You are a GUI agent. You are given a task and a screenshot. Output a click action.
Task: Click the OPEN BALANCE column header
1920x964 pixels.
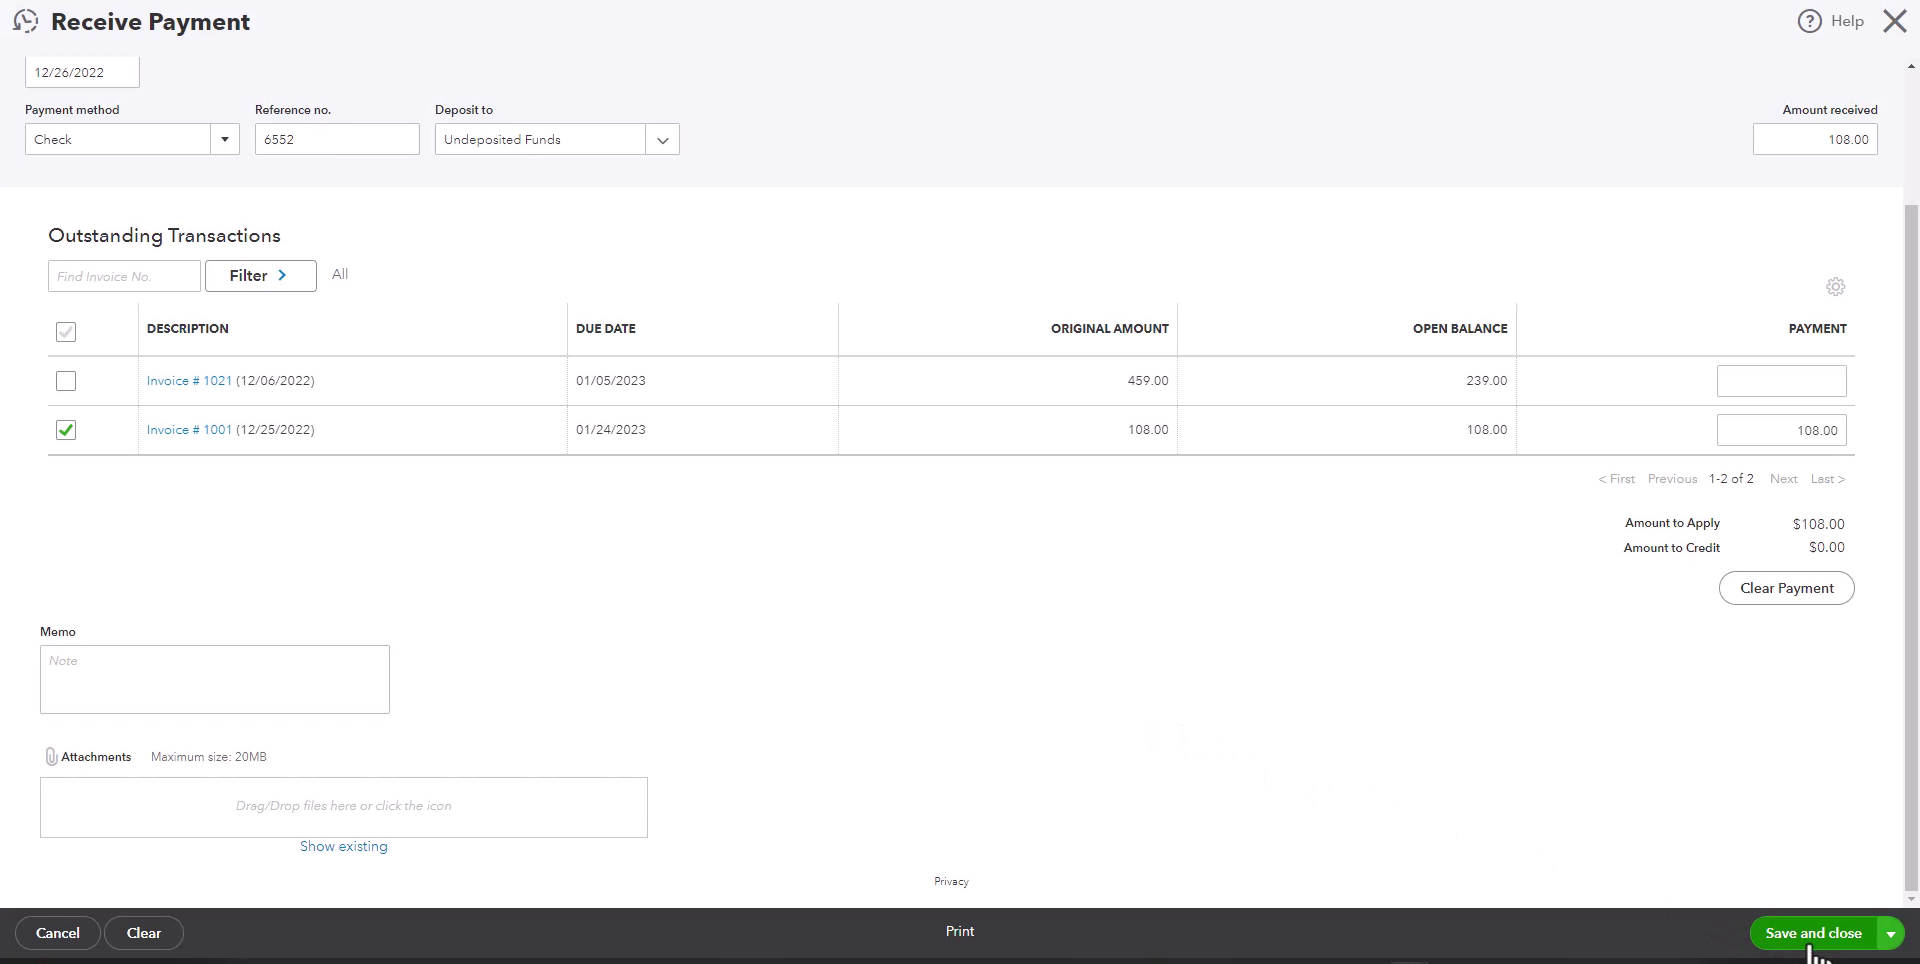(x=1460, y=329)
